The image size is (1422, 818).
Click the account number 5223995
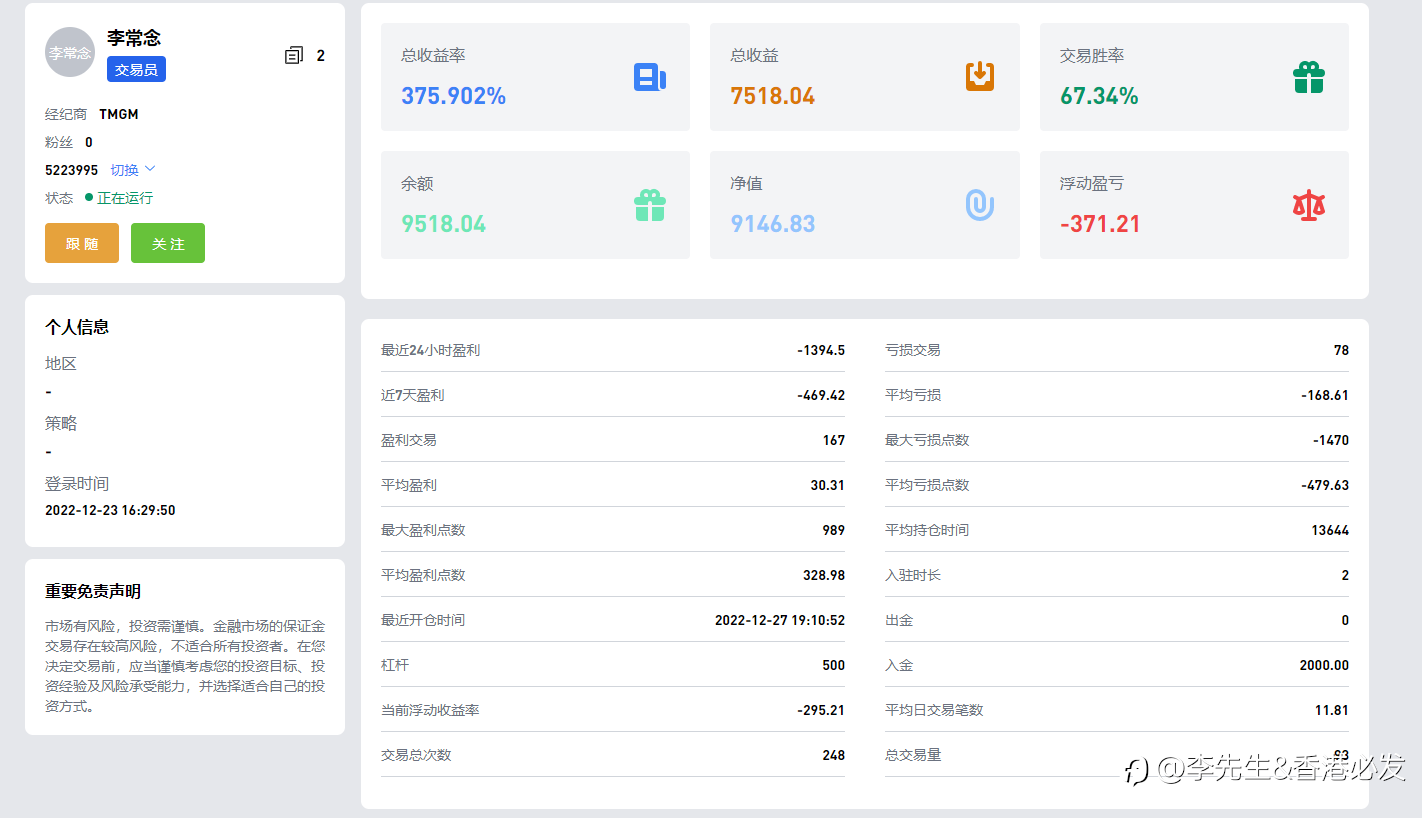tap(71, 170)
